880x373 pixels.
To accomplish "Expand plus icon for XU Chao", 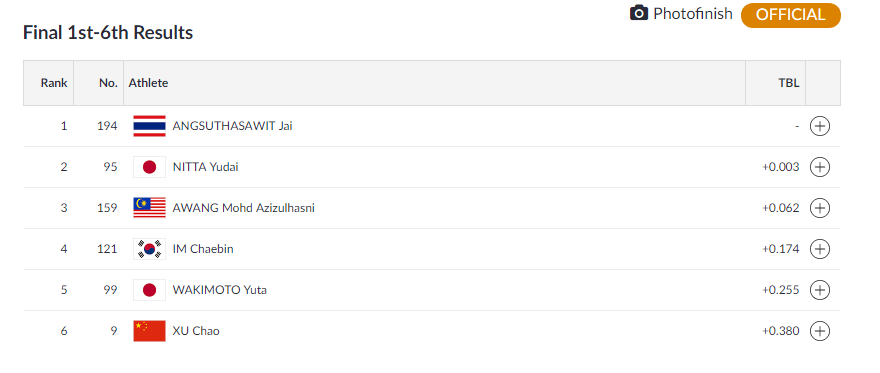I will (819, 331).
